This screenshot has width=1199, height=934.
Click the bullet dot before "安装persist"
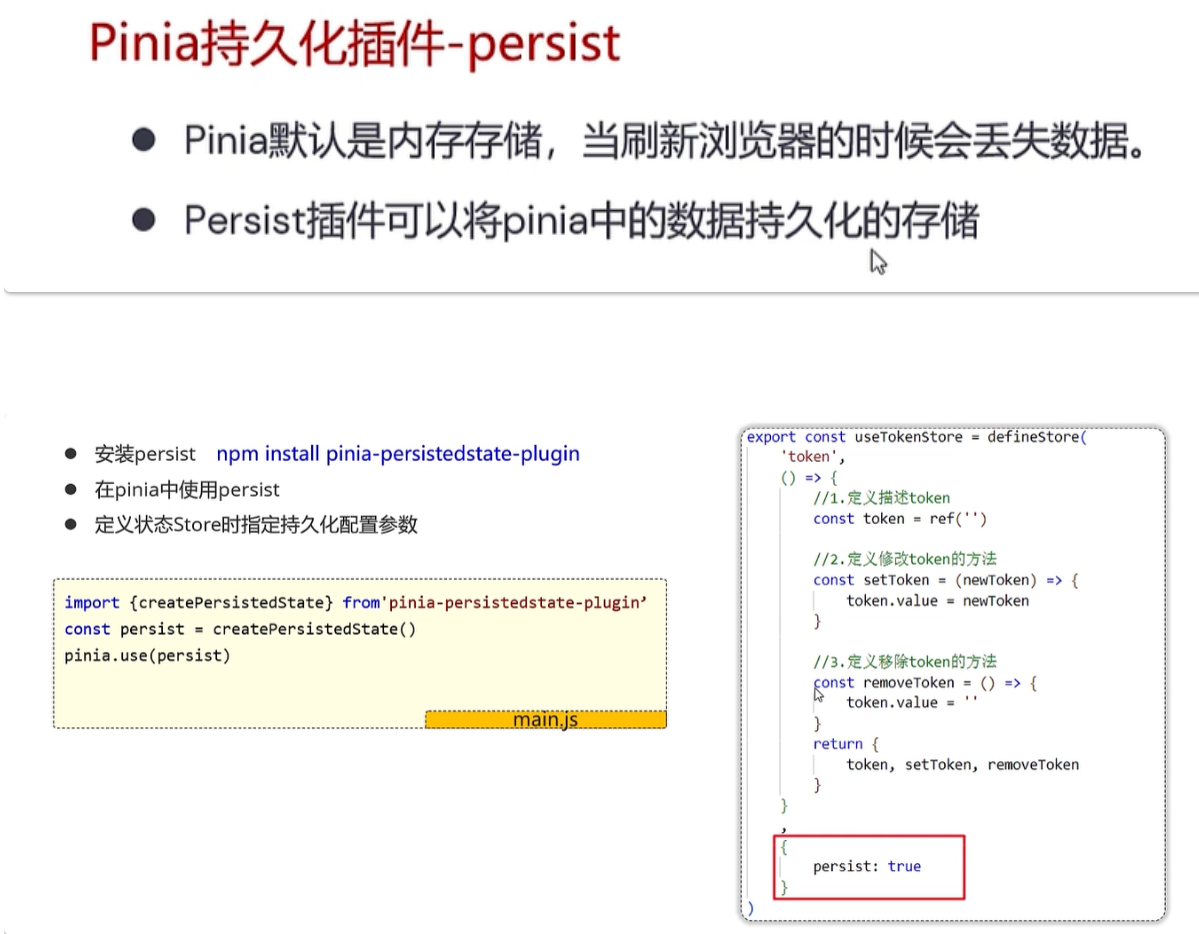click(x=71, y=454)
